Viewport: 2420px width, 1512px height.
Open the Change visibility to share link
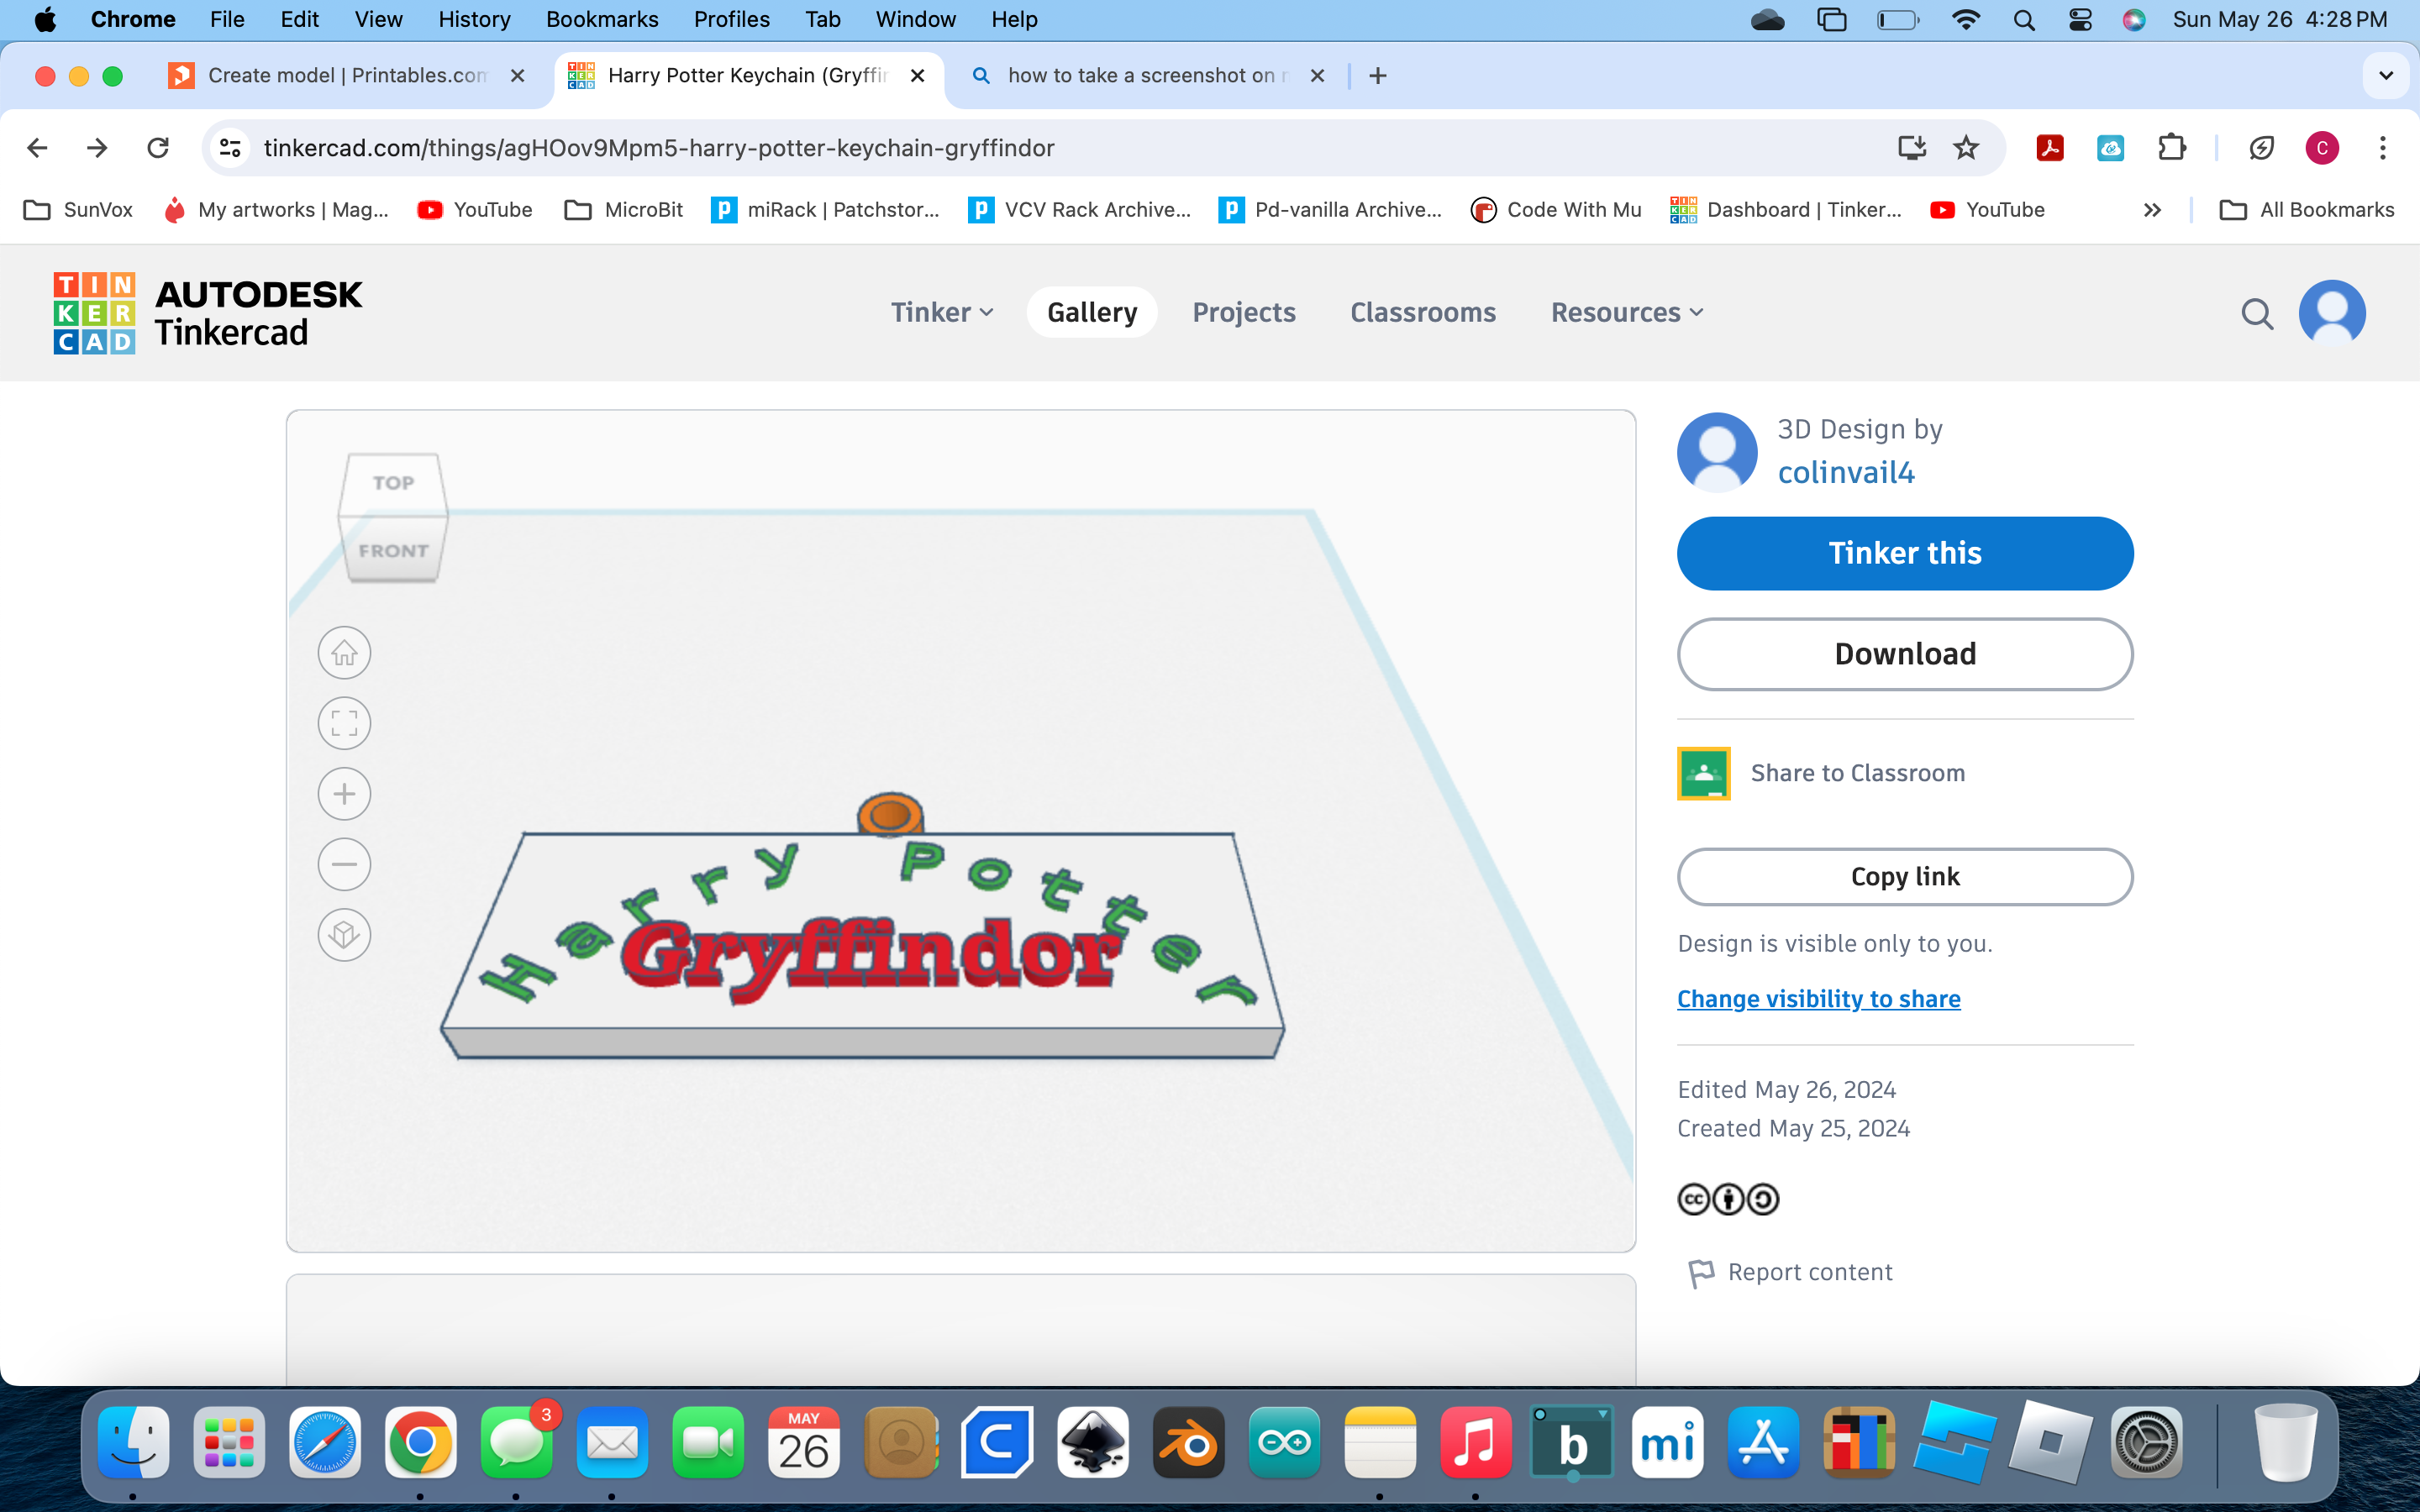pos(1818,998)
